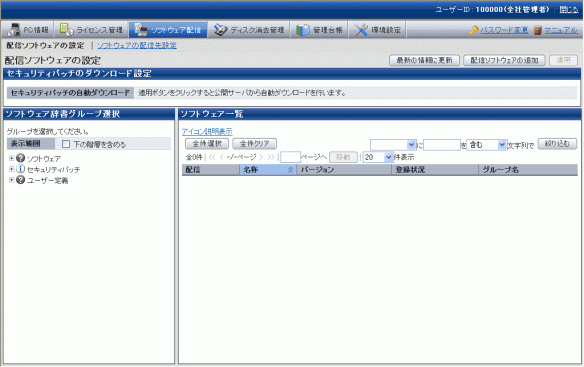This screenshot has width=584, height=367.
Task: Click the PC情報 computer icon
Action: pos(14,30)
